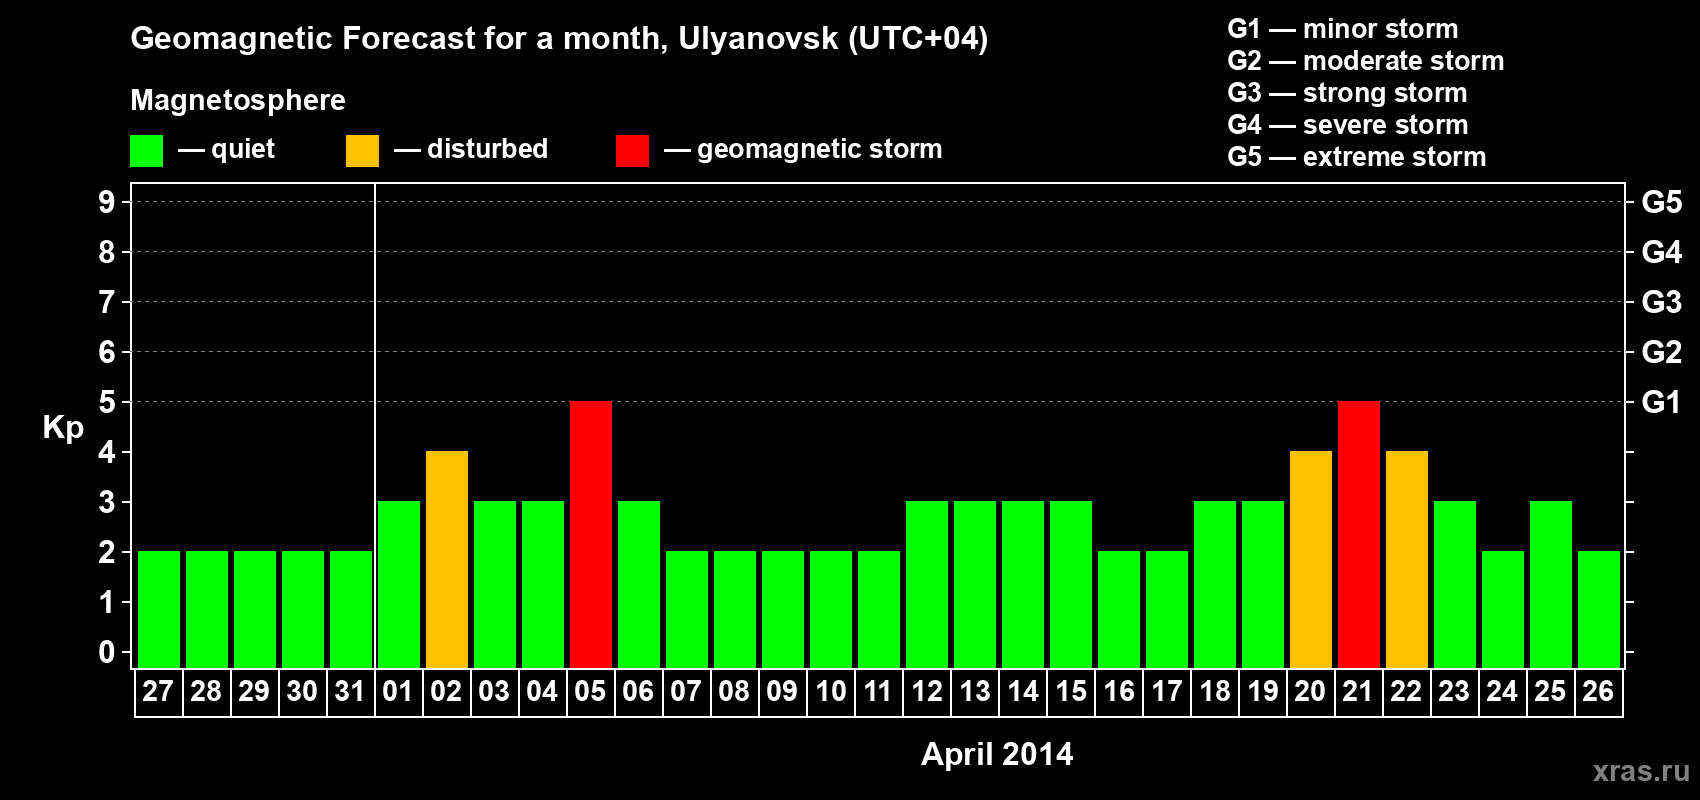Click date label 21 on the axis
The image size is (1700, 800).
[1358, 692]
